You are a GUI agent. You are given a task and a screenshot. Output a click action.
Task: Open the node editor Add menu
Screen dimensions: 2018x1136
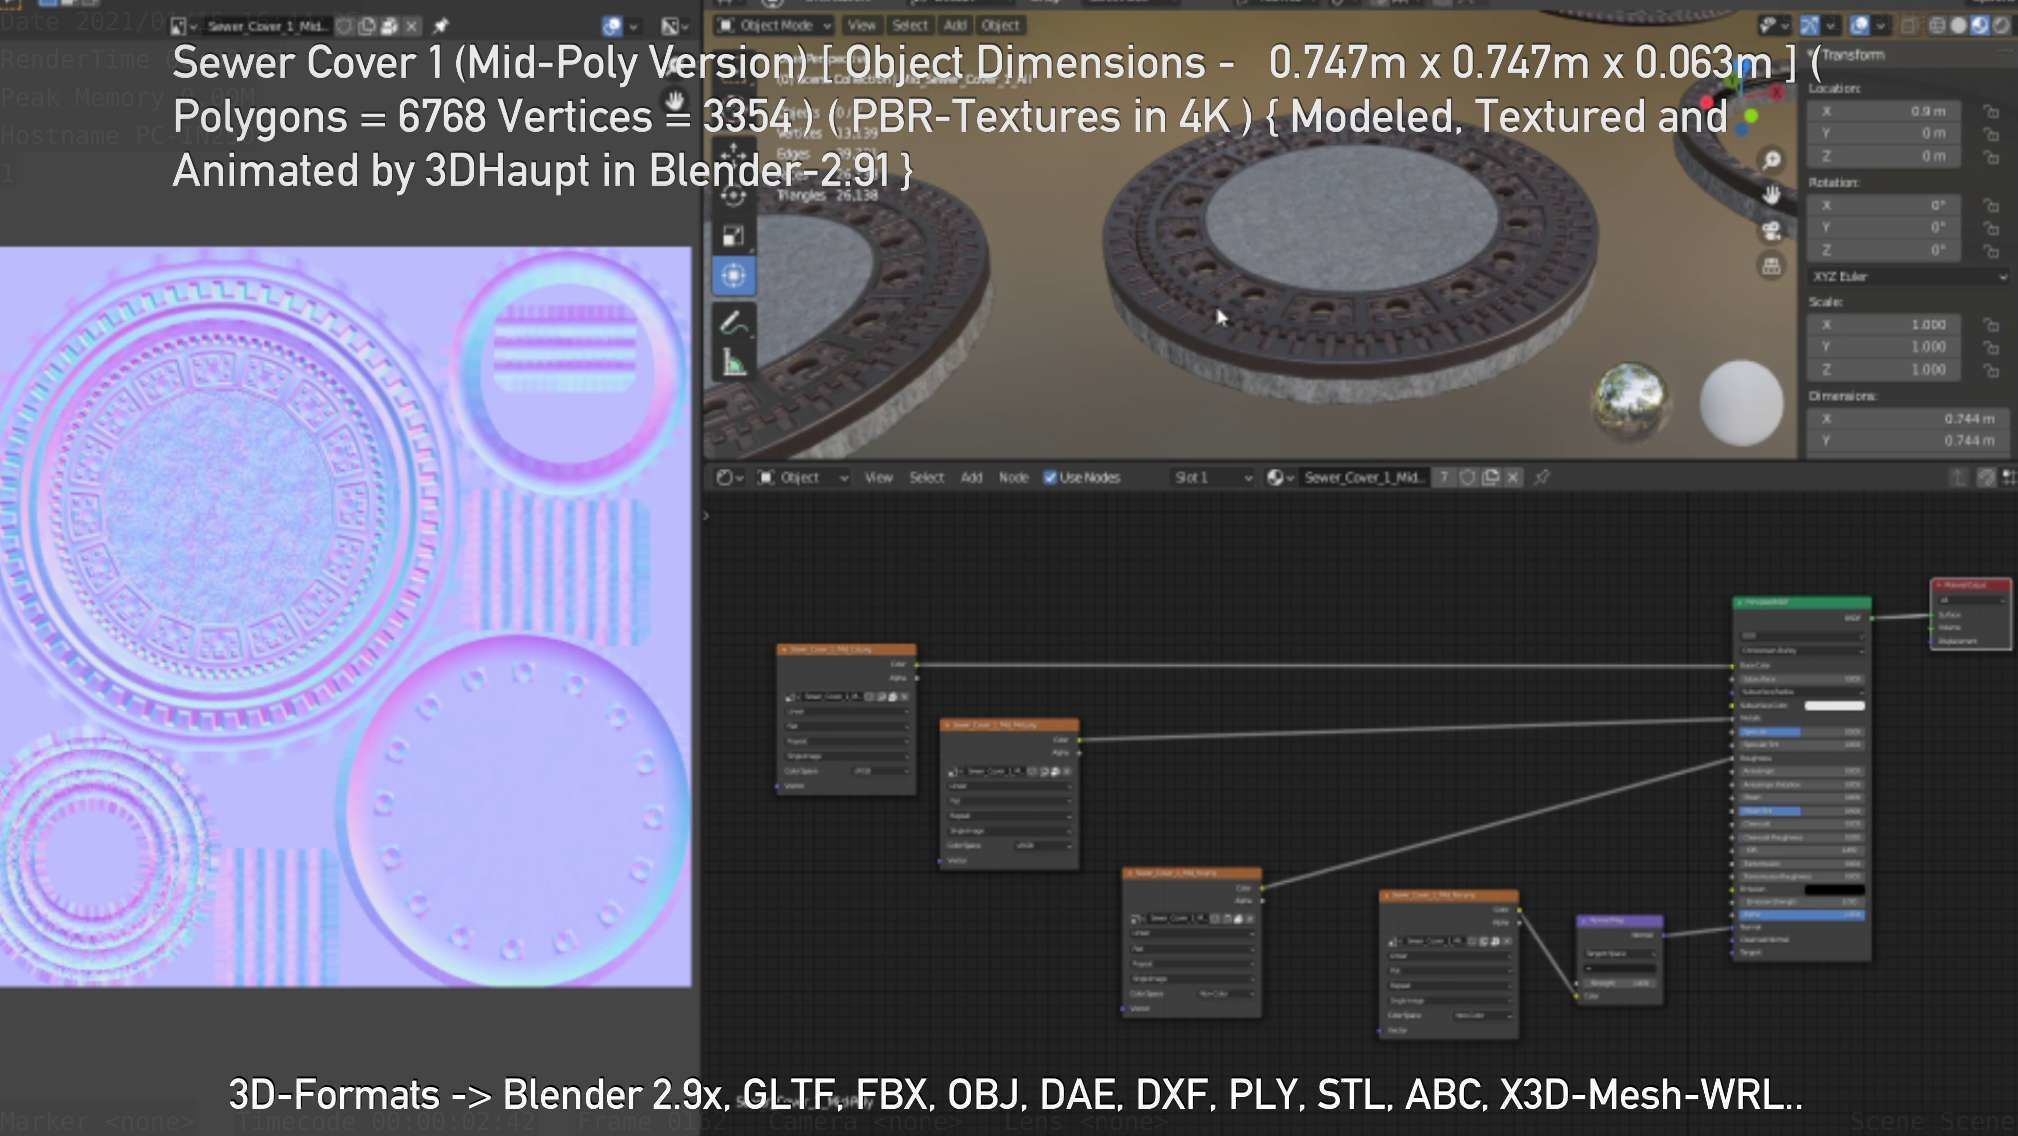(971, 478)
